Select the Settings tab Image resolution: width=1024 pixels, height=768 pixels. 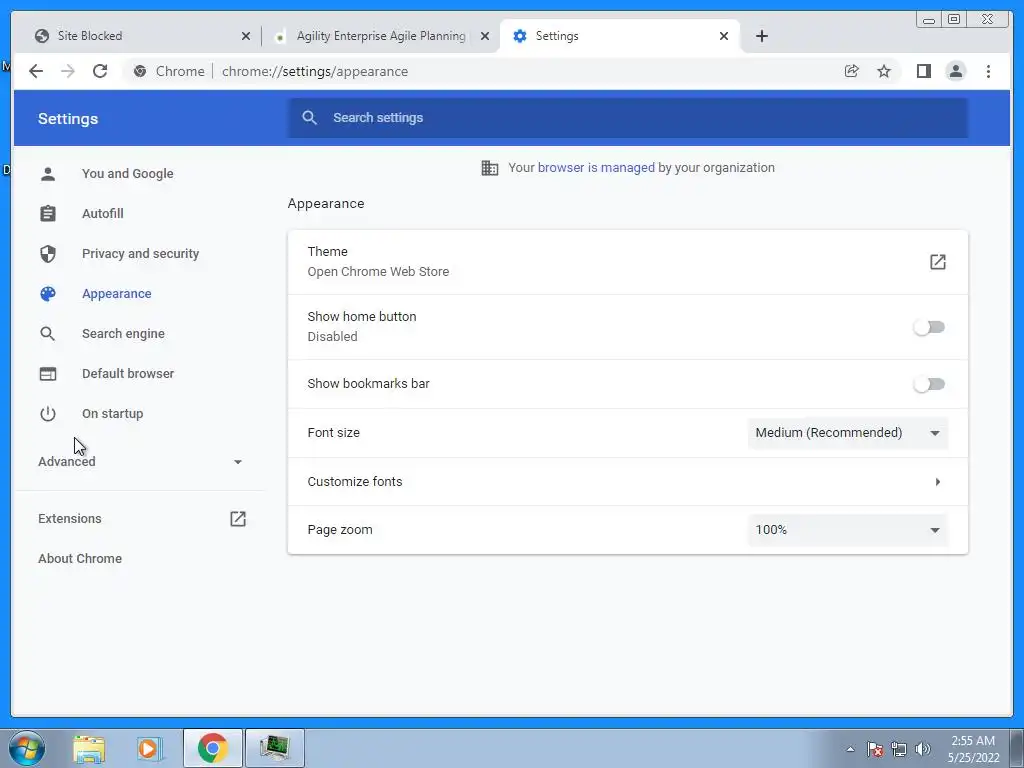coord(619,36)
